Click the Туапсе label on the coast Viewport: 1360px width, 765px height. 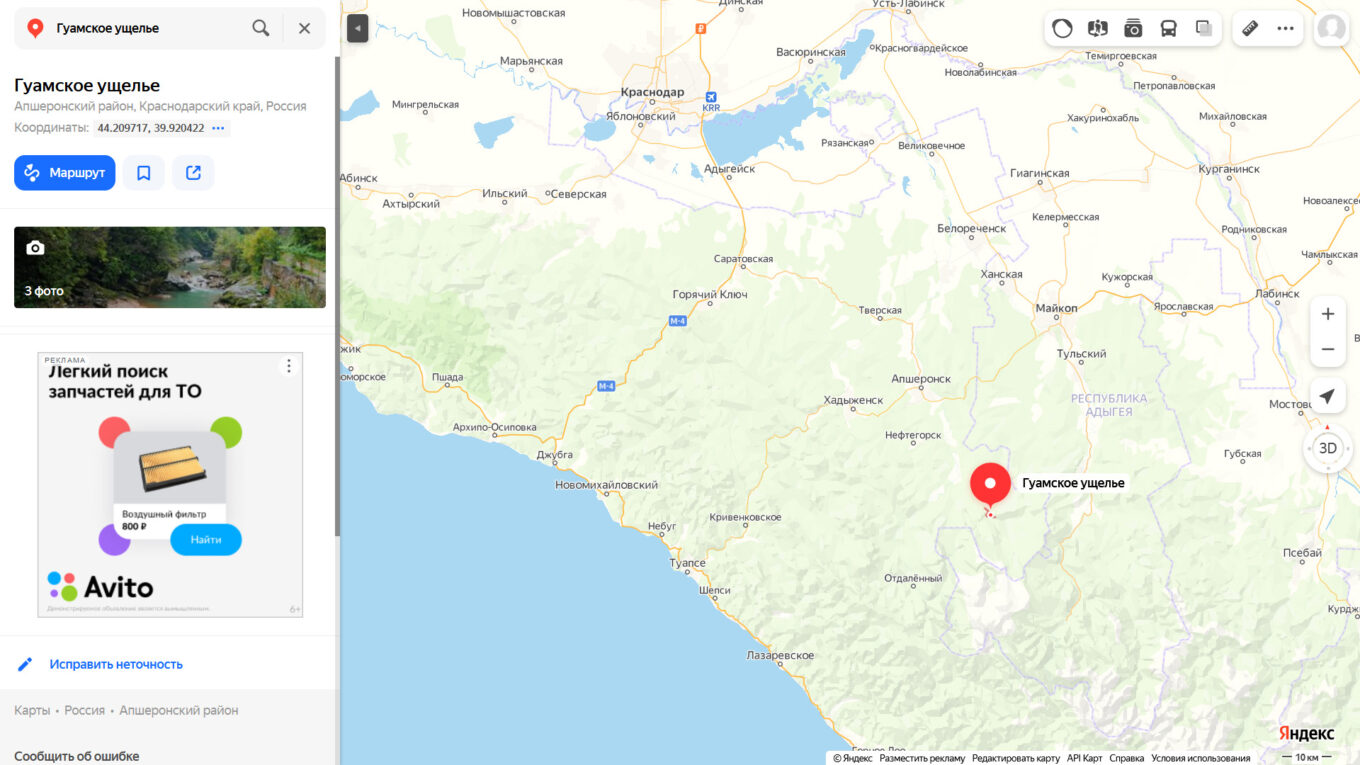pos(688,563)
